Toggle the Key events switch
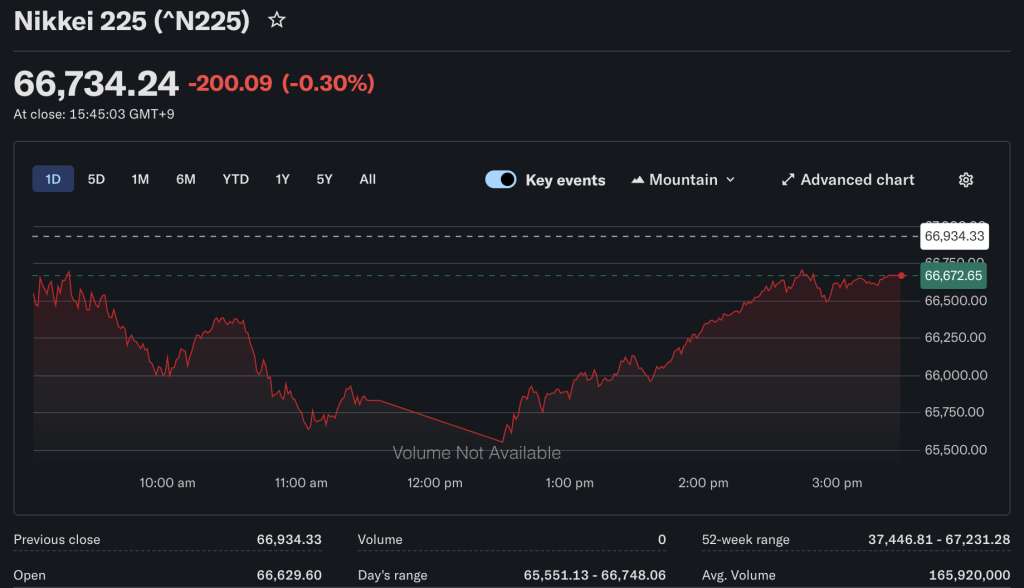This screenshot has height=588, width=1024. (501, 180)
